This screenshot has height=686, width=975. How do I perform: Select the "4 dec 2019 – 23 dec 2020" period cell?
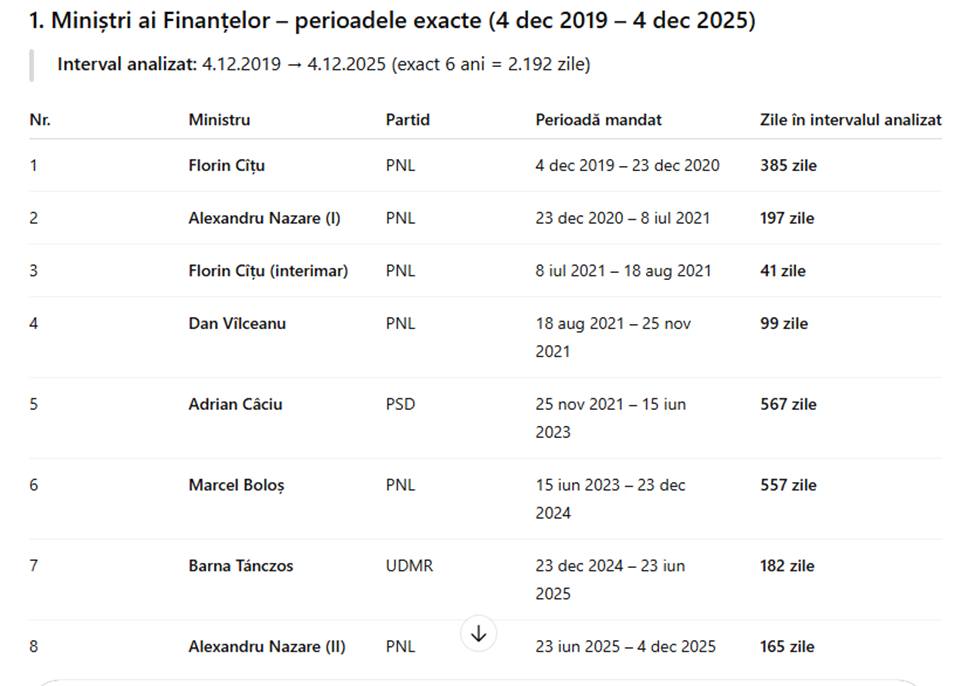(x=627, y=166)
